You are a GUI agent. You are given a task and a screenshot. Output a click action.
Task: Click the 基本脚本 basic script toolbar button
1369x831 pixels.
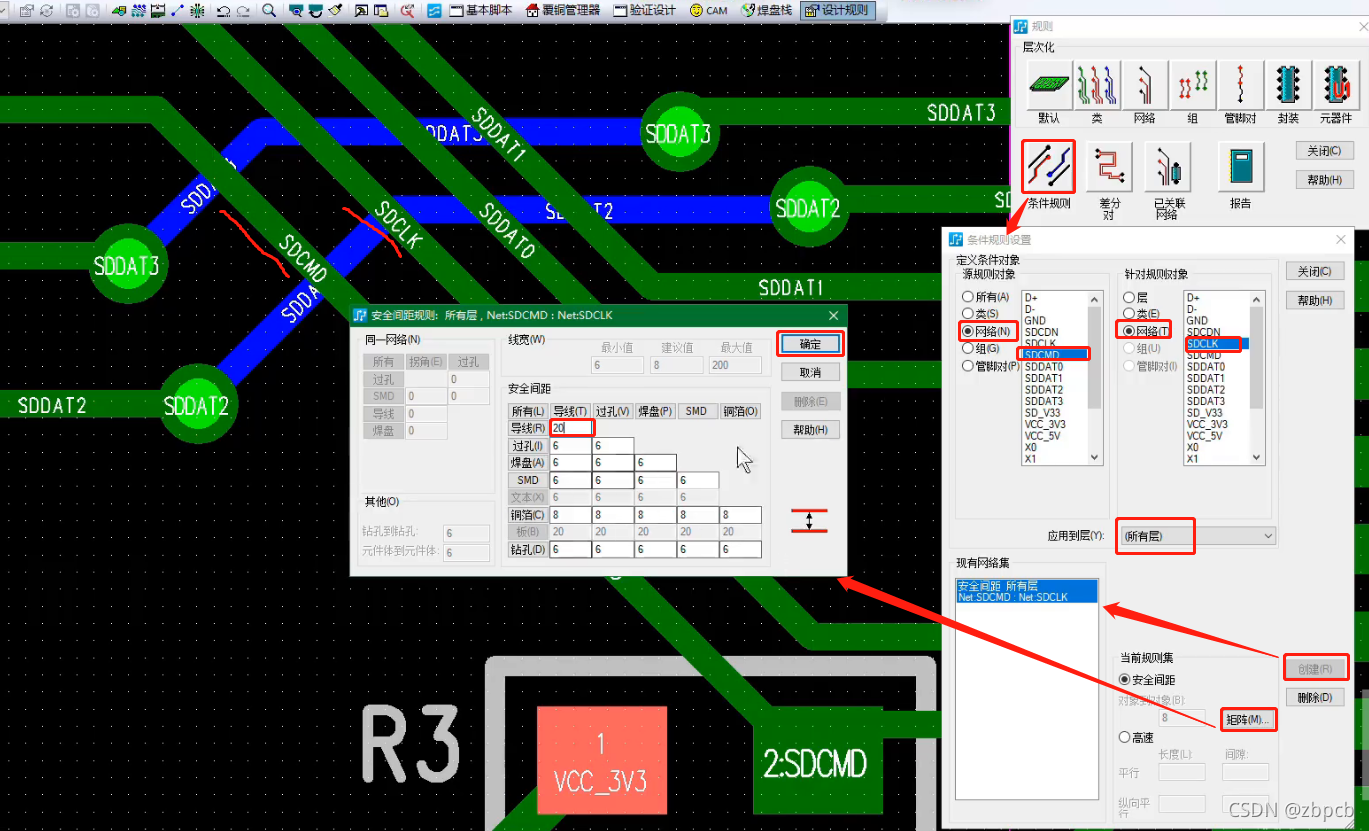click(480, 11)
